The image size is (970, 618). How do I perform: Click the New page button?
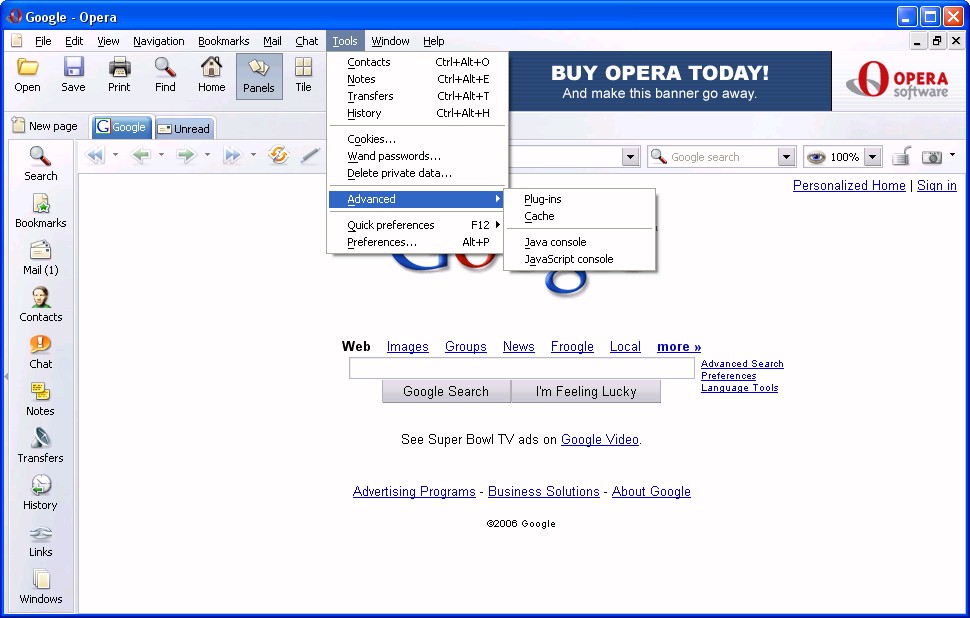coord(45,126)
